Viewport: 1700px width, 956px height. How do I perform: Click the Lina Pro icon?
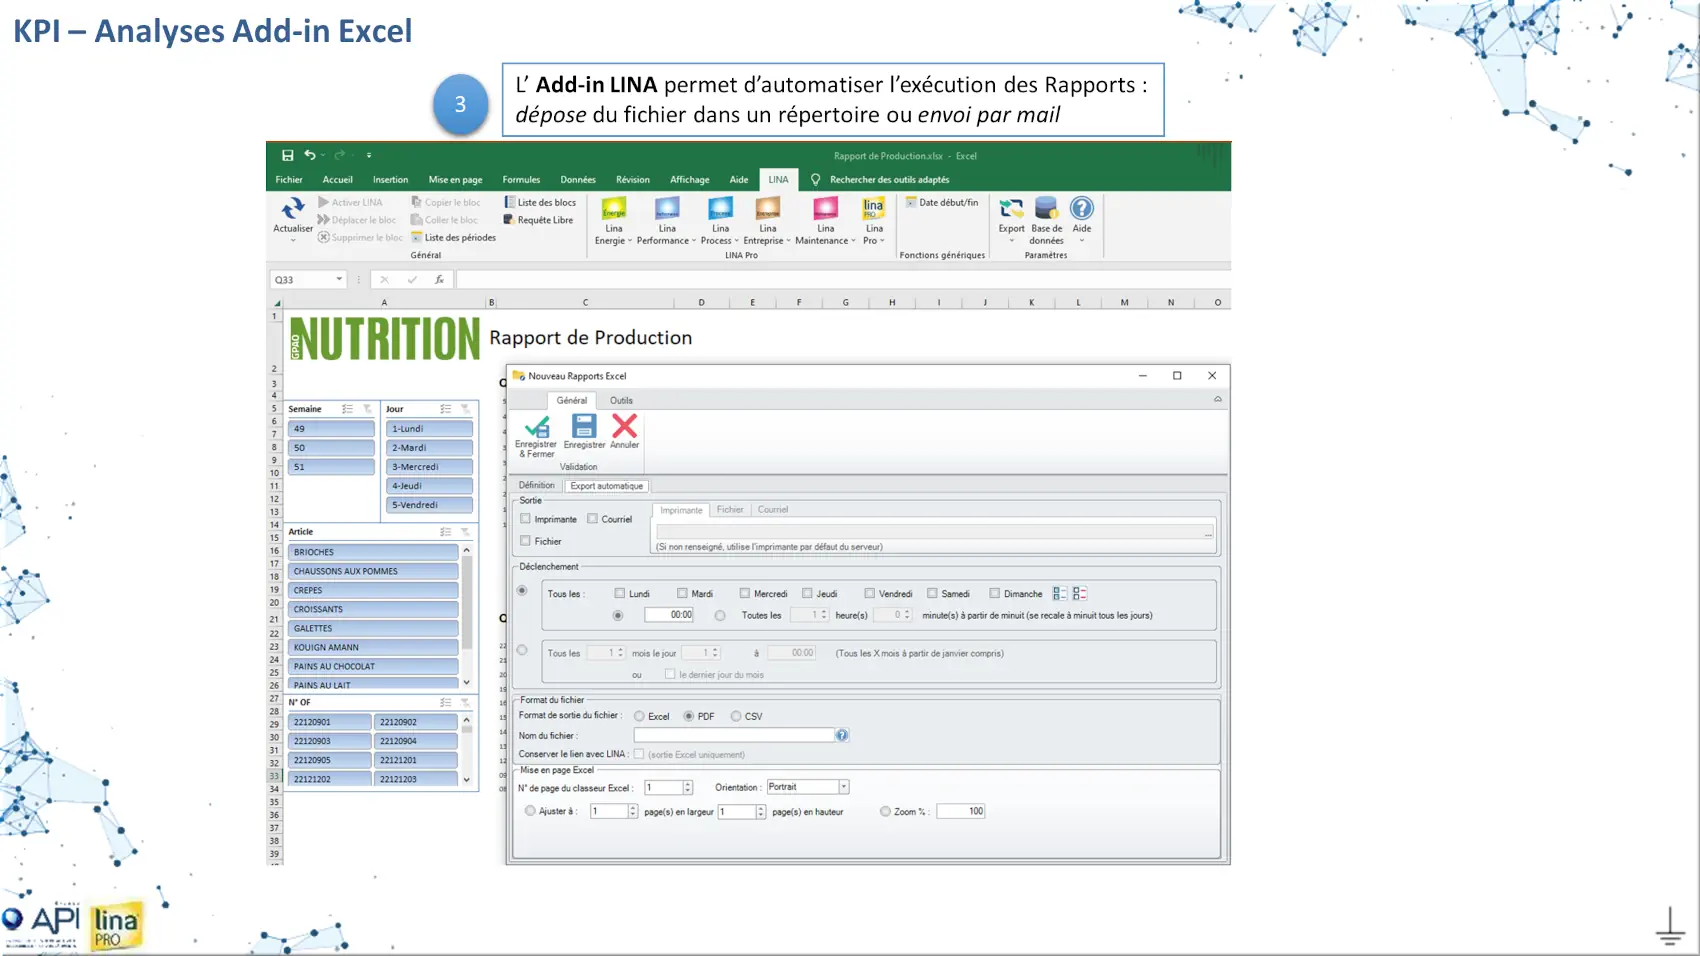click(873, 208)
